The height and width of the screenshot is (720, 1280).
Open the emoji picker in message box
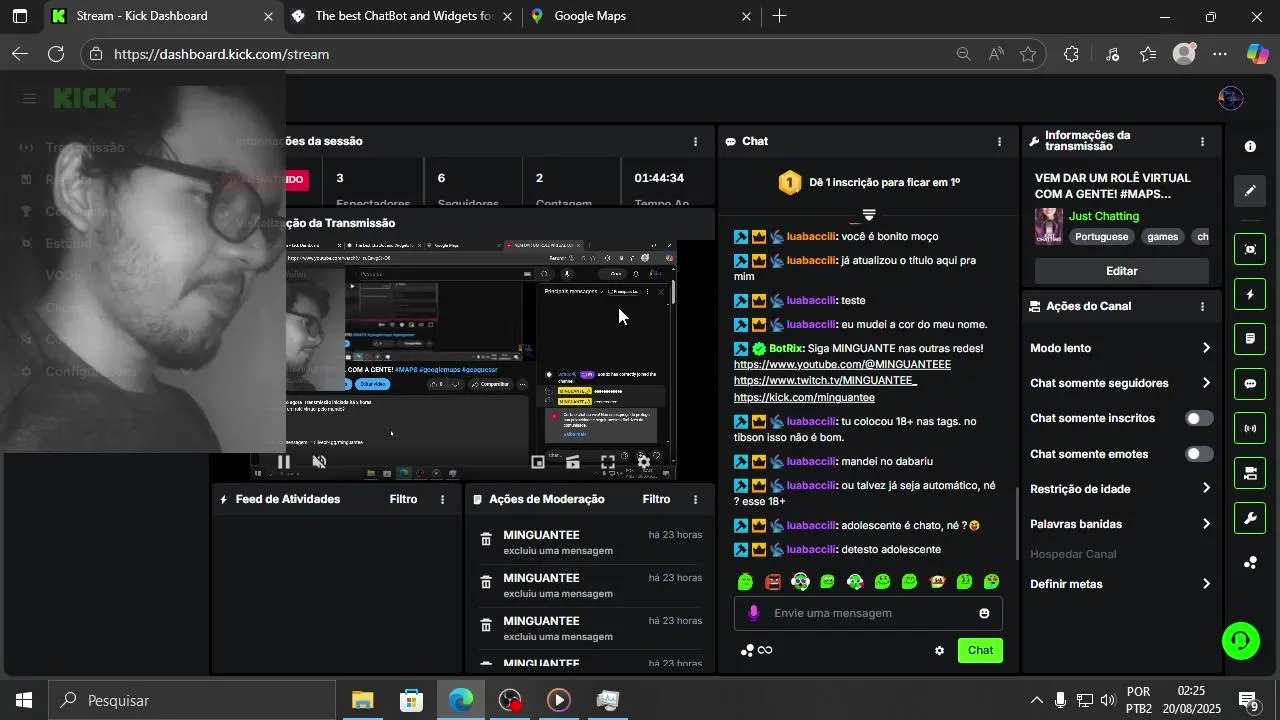[984, 613]
